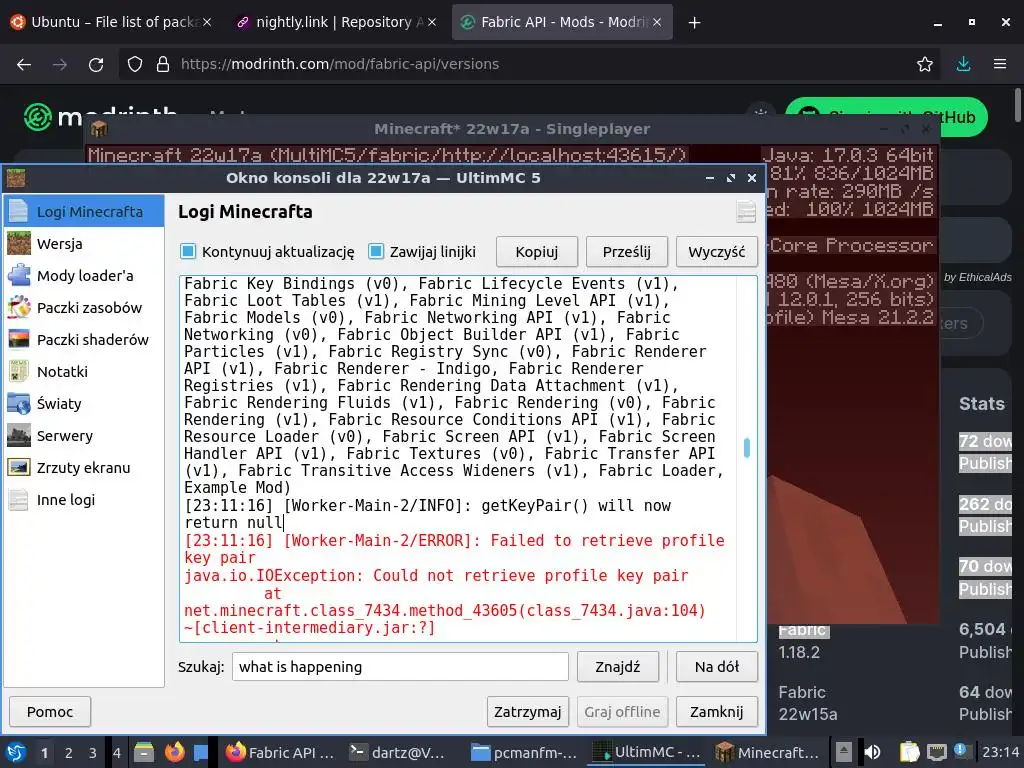The image size is (1024, 768).
Task: Open Mody loader'a page
Action: point(84,276)
